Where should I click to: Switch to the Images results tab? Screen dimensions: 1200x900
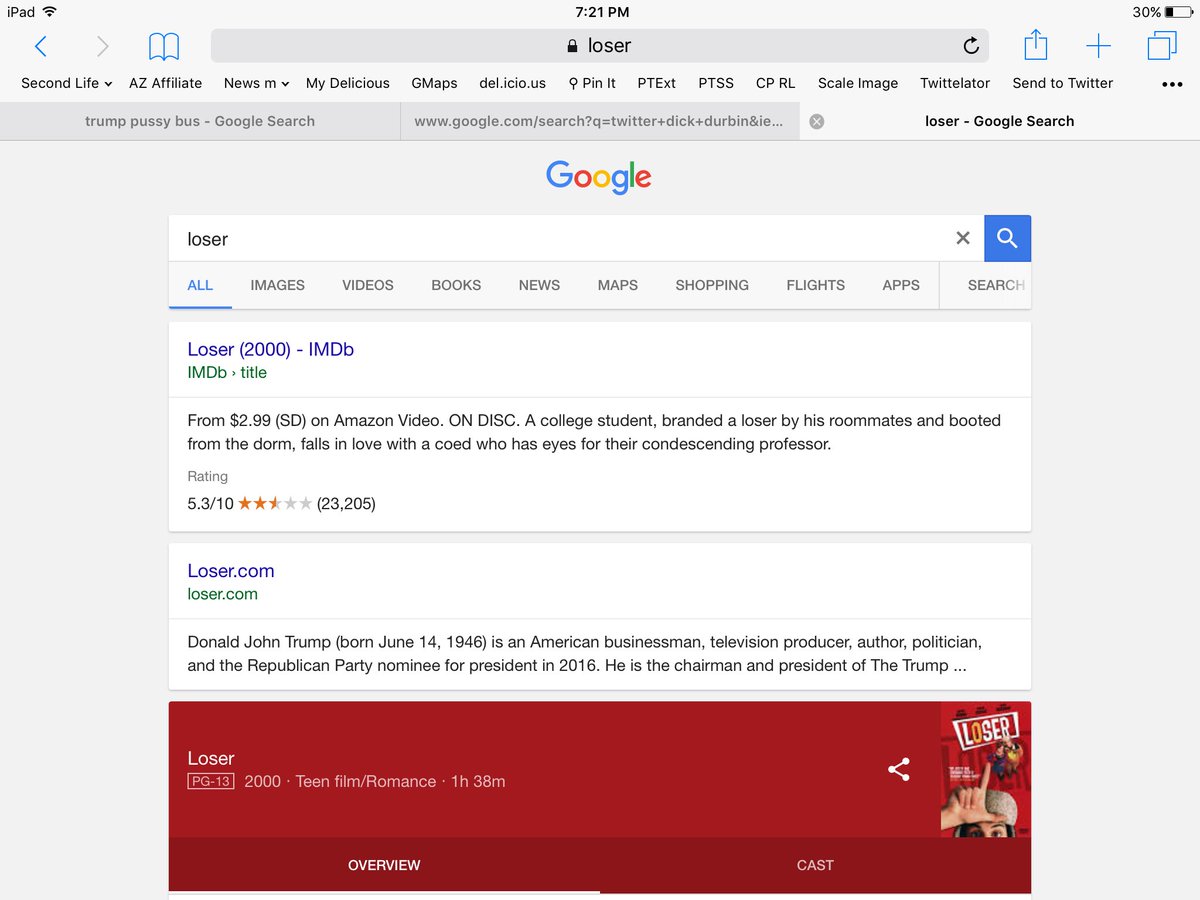pyautogui.click(x=277, y=285)
